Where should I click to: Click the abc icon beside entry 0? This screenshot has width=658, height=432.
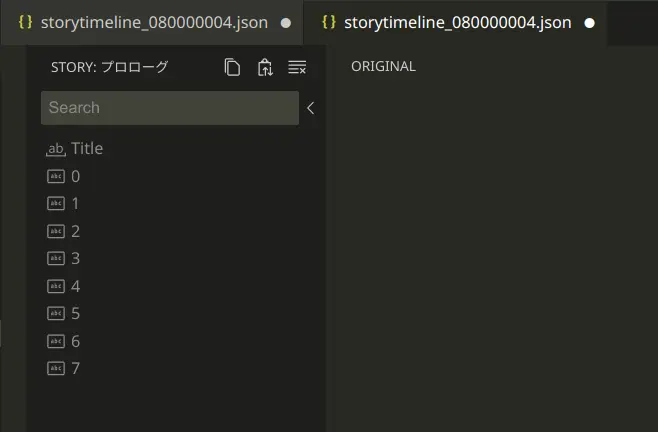56,176
